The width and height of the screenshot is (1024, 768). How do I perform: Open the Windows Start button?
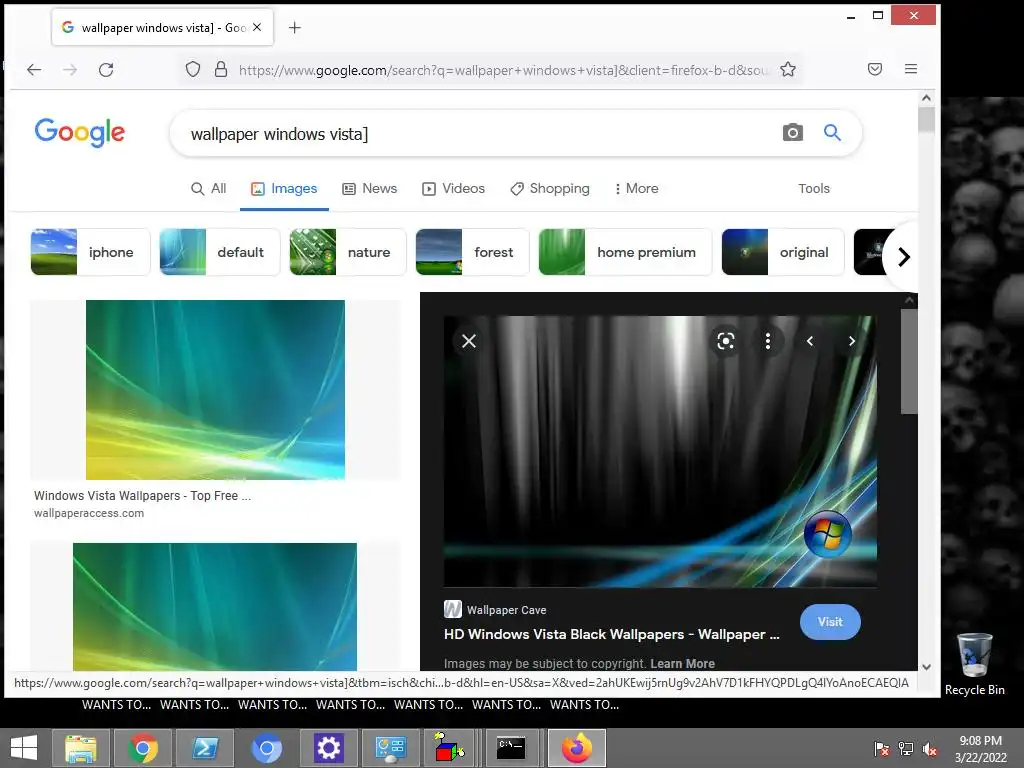pyautogui.click(x=24, y=748)
